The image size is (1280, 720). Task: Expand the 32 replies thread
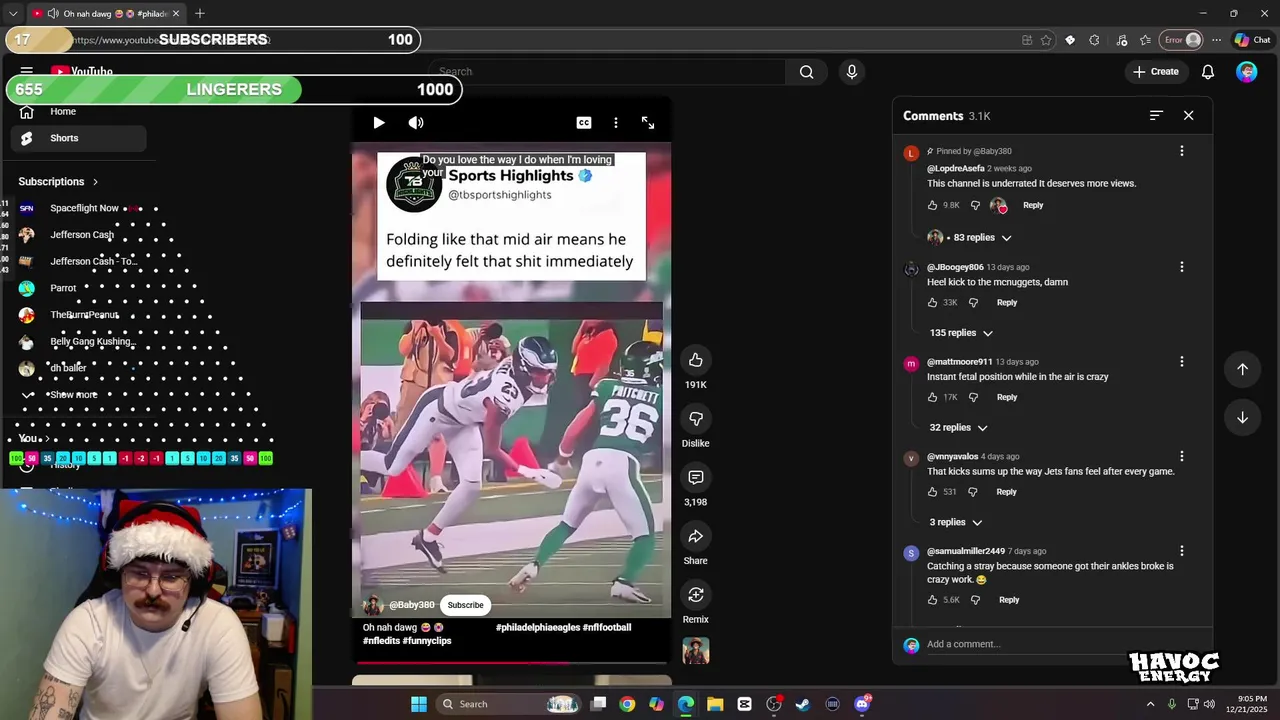[958, 428]
